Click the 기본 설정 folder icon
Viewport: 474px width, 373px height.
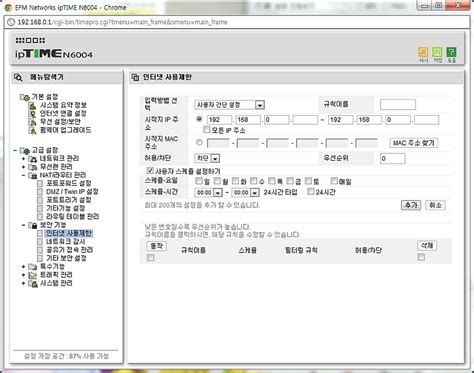[x=25, y=97]
